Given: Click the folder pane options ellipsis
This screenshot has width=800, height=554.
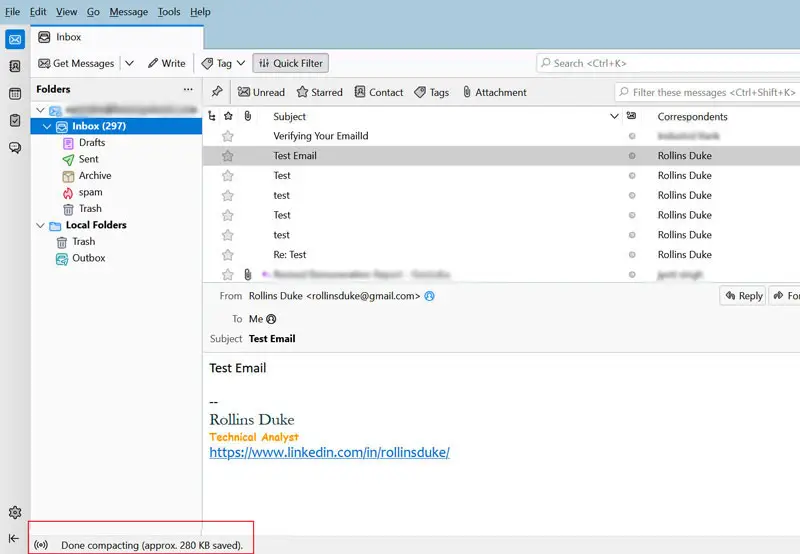Looking at the screenshot, I should pyautogui.click(x=188, y=90).
